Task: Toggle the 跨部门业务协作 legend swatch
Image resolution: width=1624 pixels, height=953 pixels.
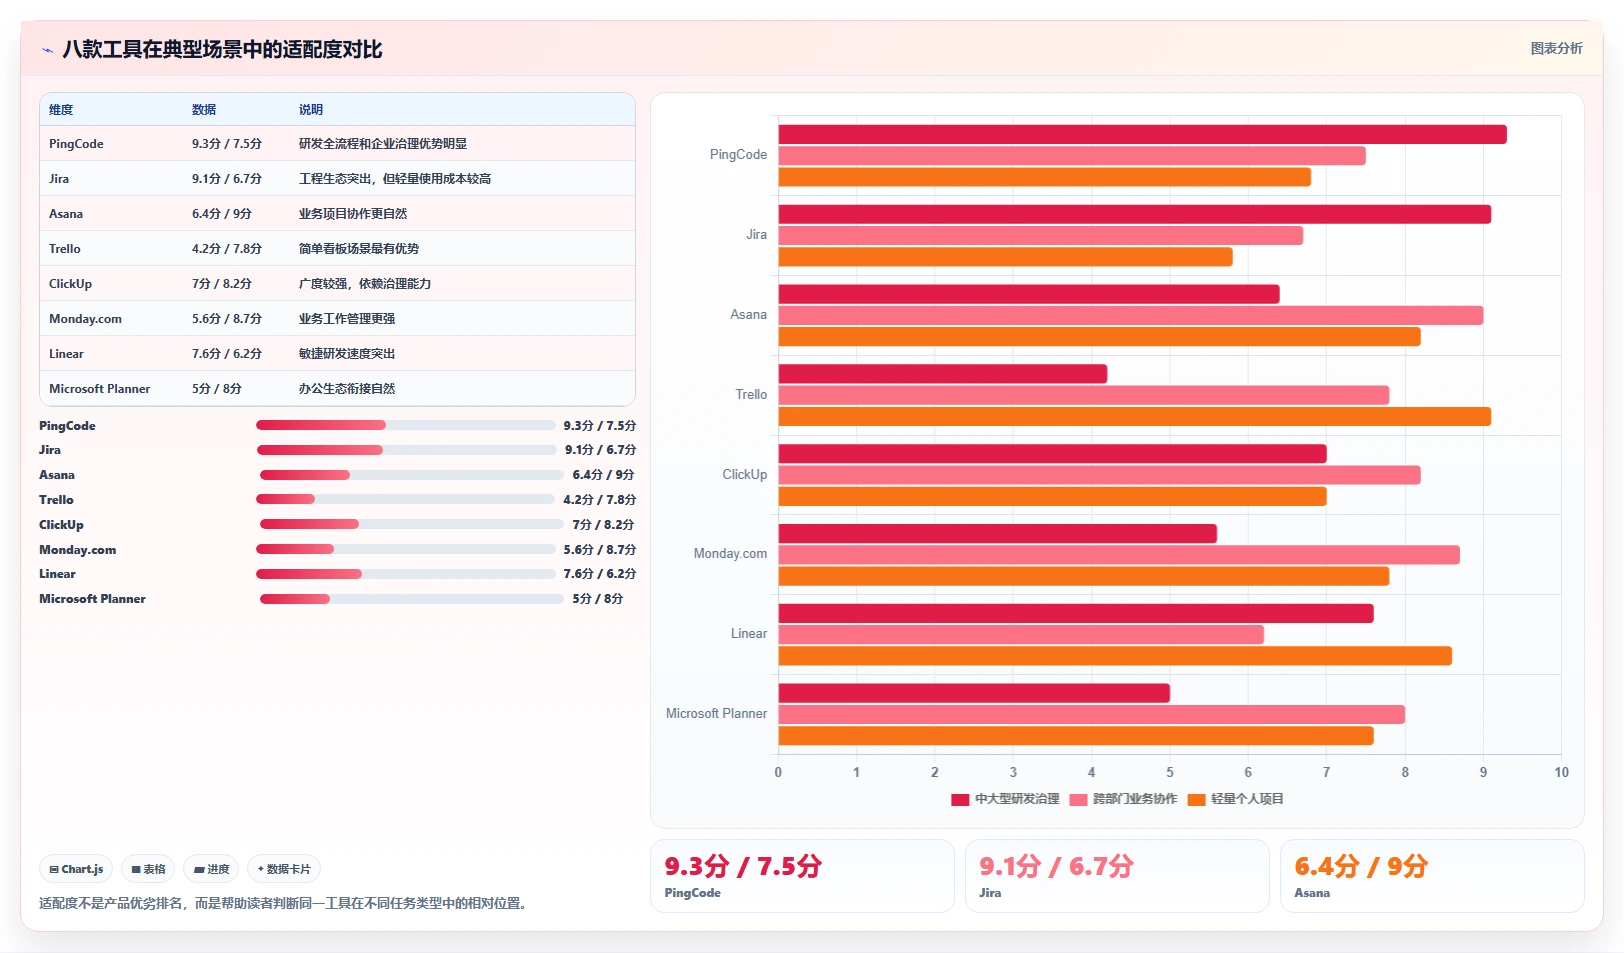Action: coord(1078,799)
